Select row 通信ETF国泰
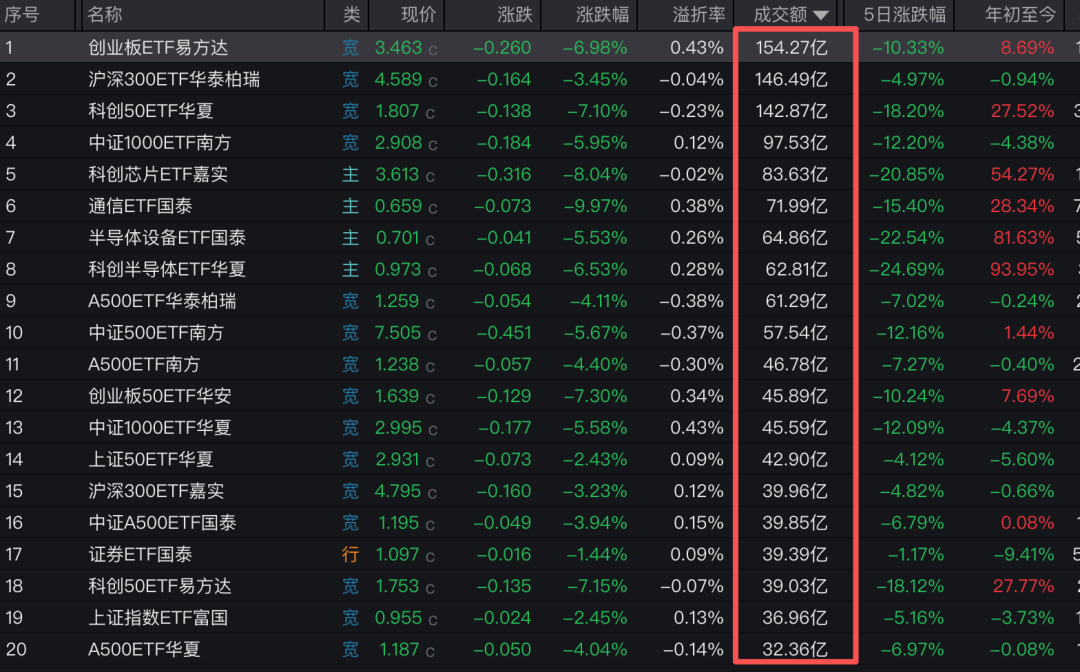This screenshot has height=672, width=1080. [x=540, y=206]
